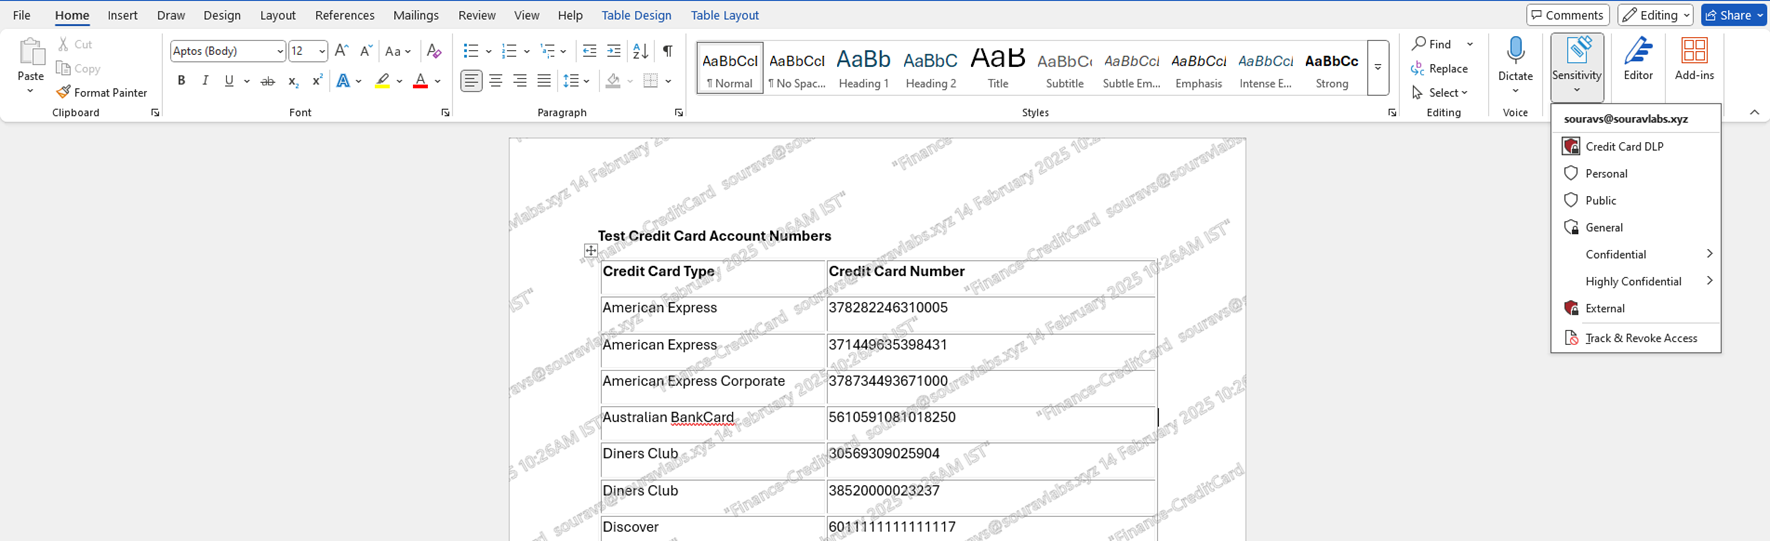Expand the Confidential submenu

tap(1636, 254)
